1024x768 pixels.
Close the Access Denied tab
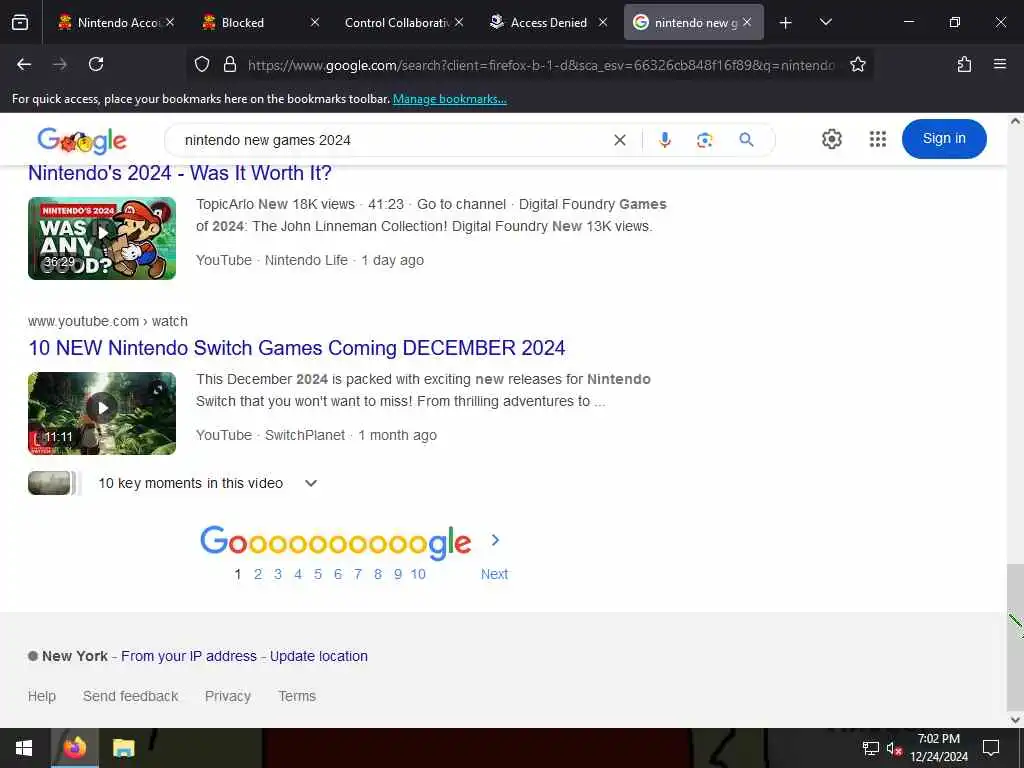pyautogui.click(x=603, y=22)
